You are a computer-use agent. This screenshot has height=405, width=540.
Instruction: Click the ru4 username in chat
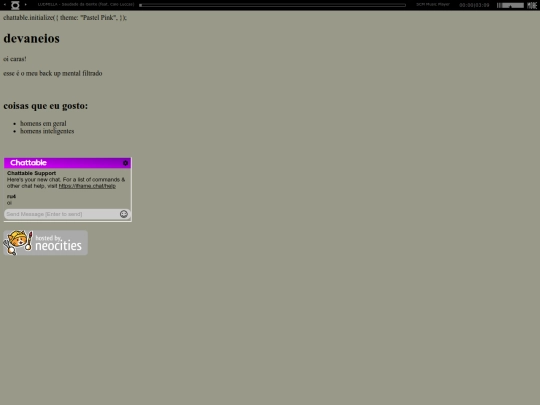(11, 196)
